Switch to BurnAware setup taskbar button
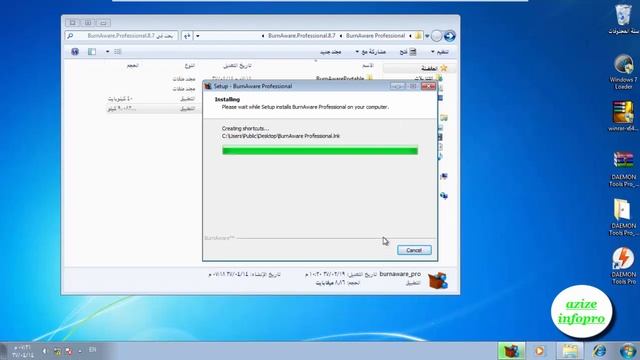 (511, 351)
